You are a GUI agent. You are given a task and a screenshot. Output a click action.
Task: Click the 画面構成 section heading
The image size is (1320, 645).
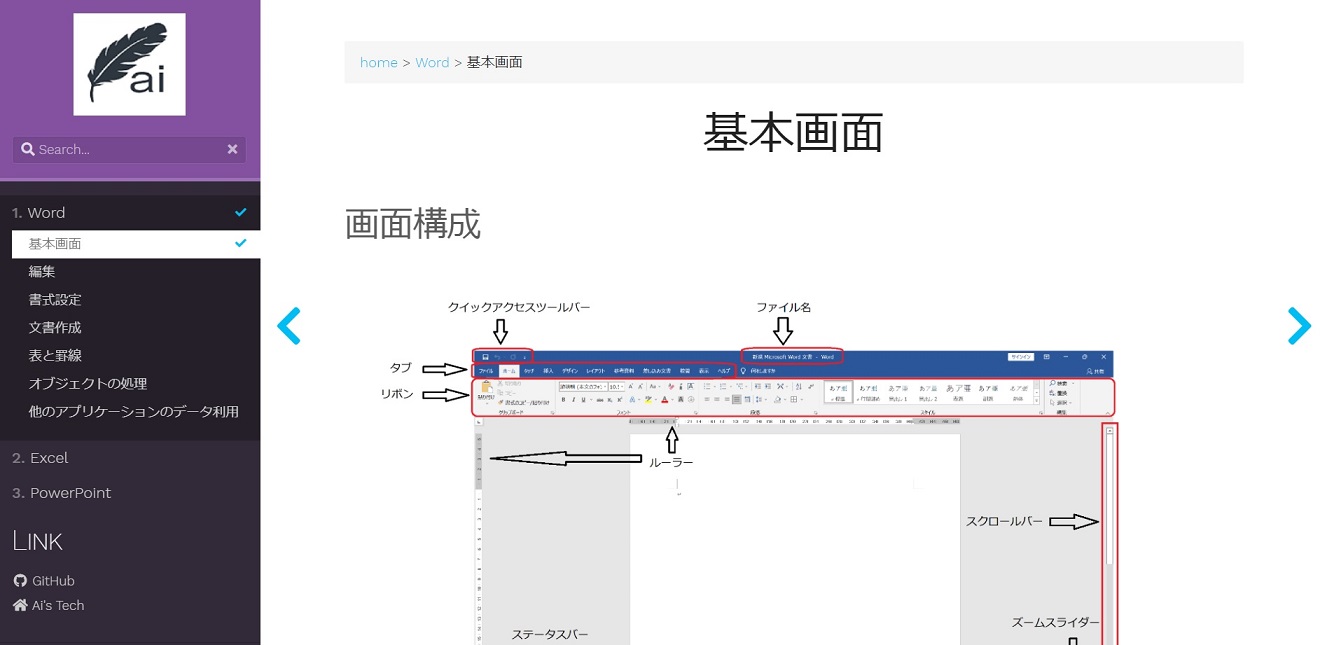point(413,224)
